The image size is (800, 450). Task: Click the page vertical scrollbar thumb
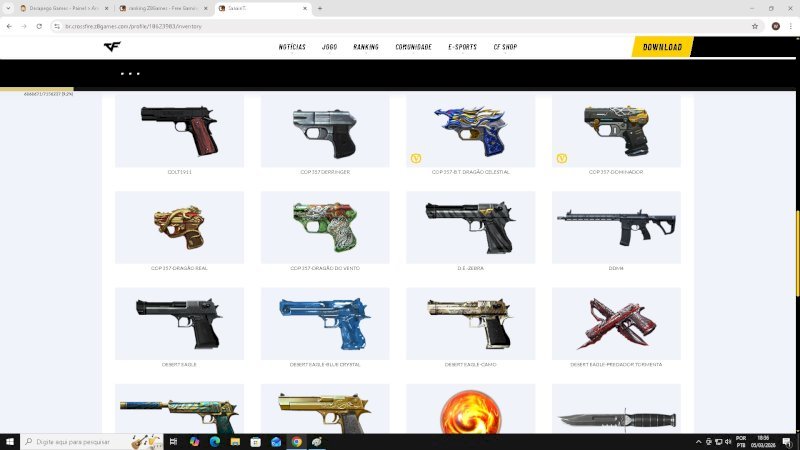pos(797,253)
